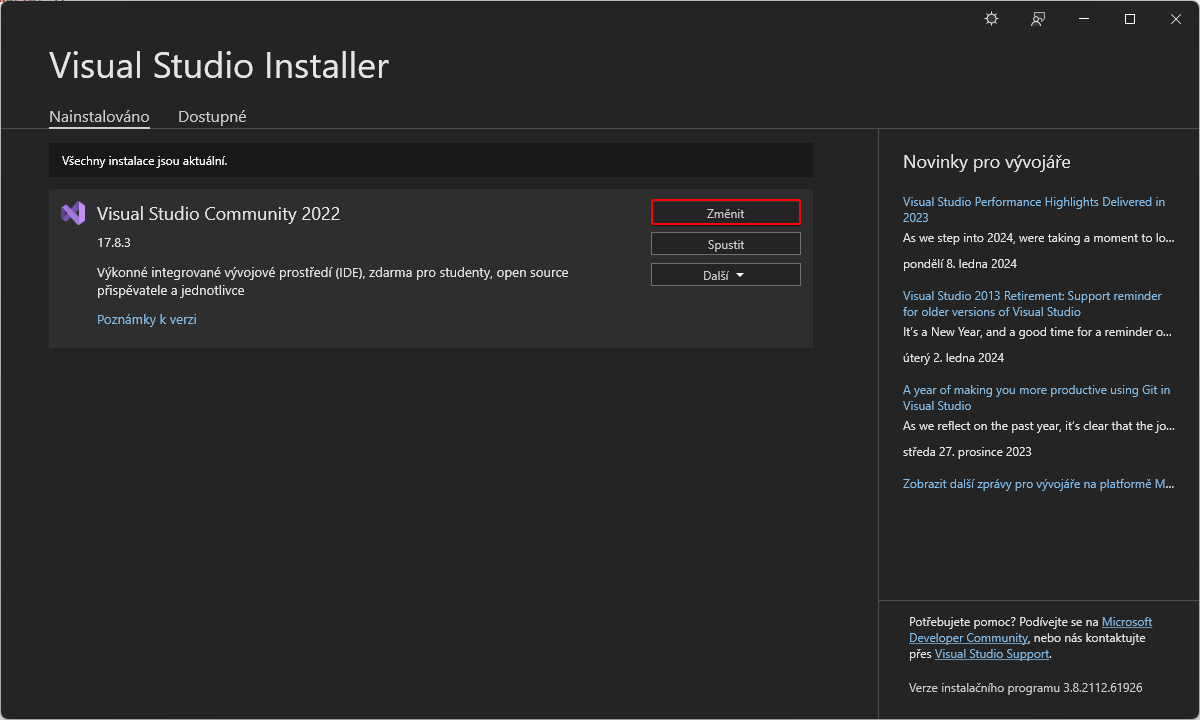Click the 'Všechny instalace jsou aktuální.' message

(145, 160)
